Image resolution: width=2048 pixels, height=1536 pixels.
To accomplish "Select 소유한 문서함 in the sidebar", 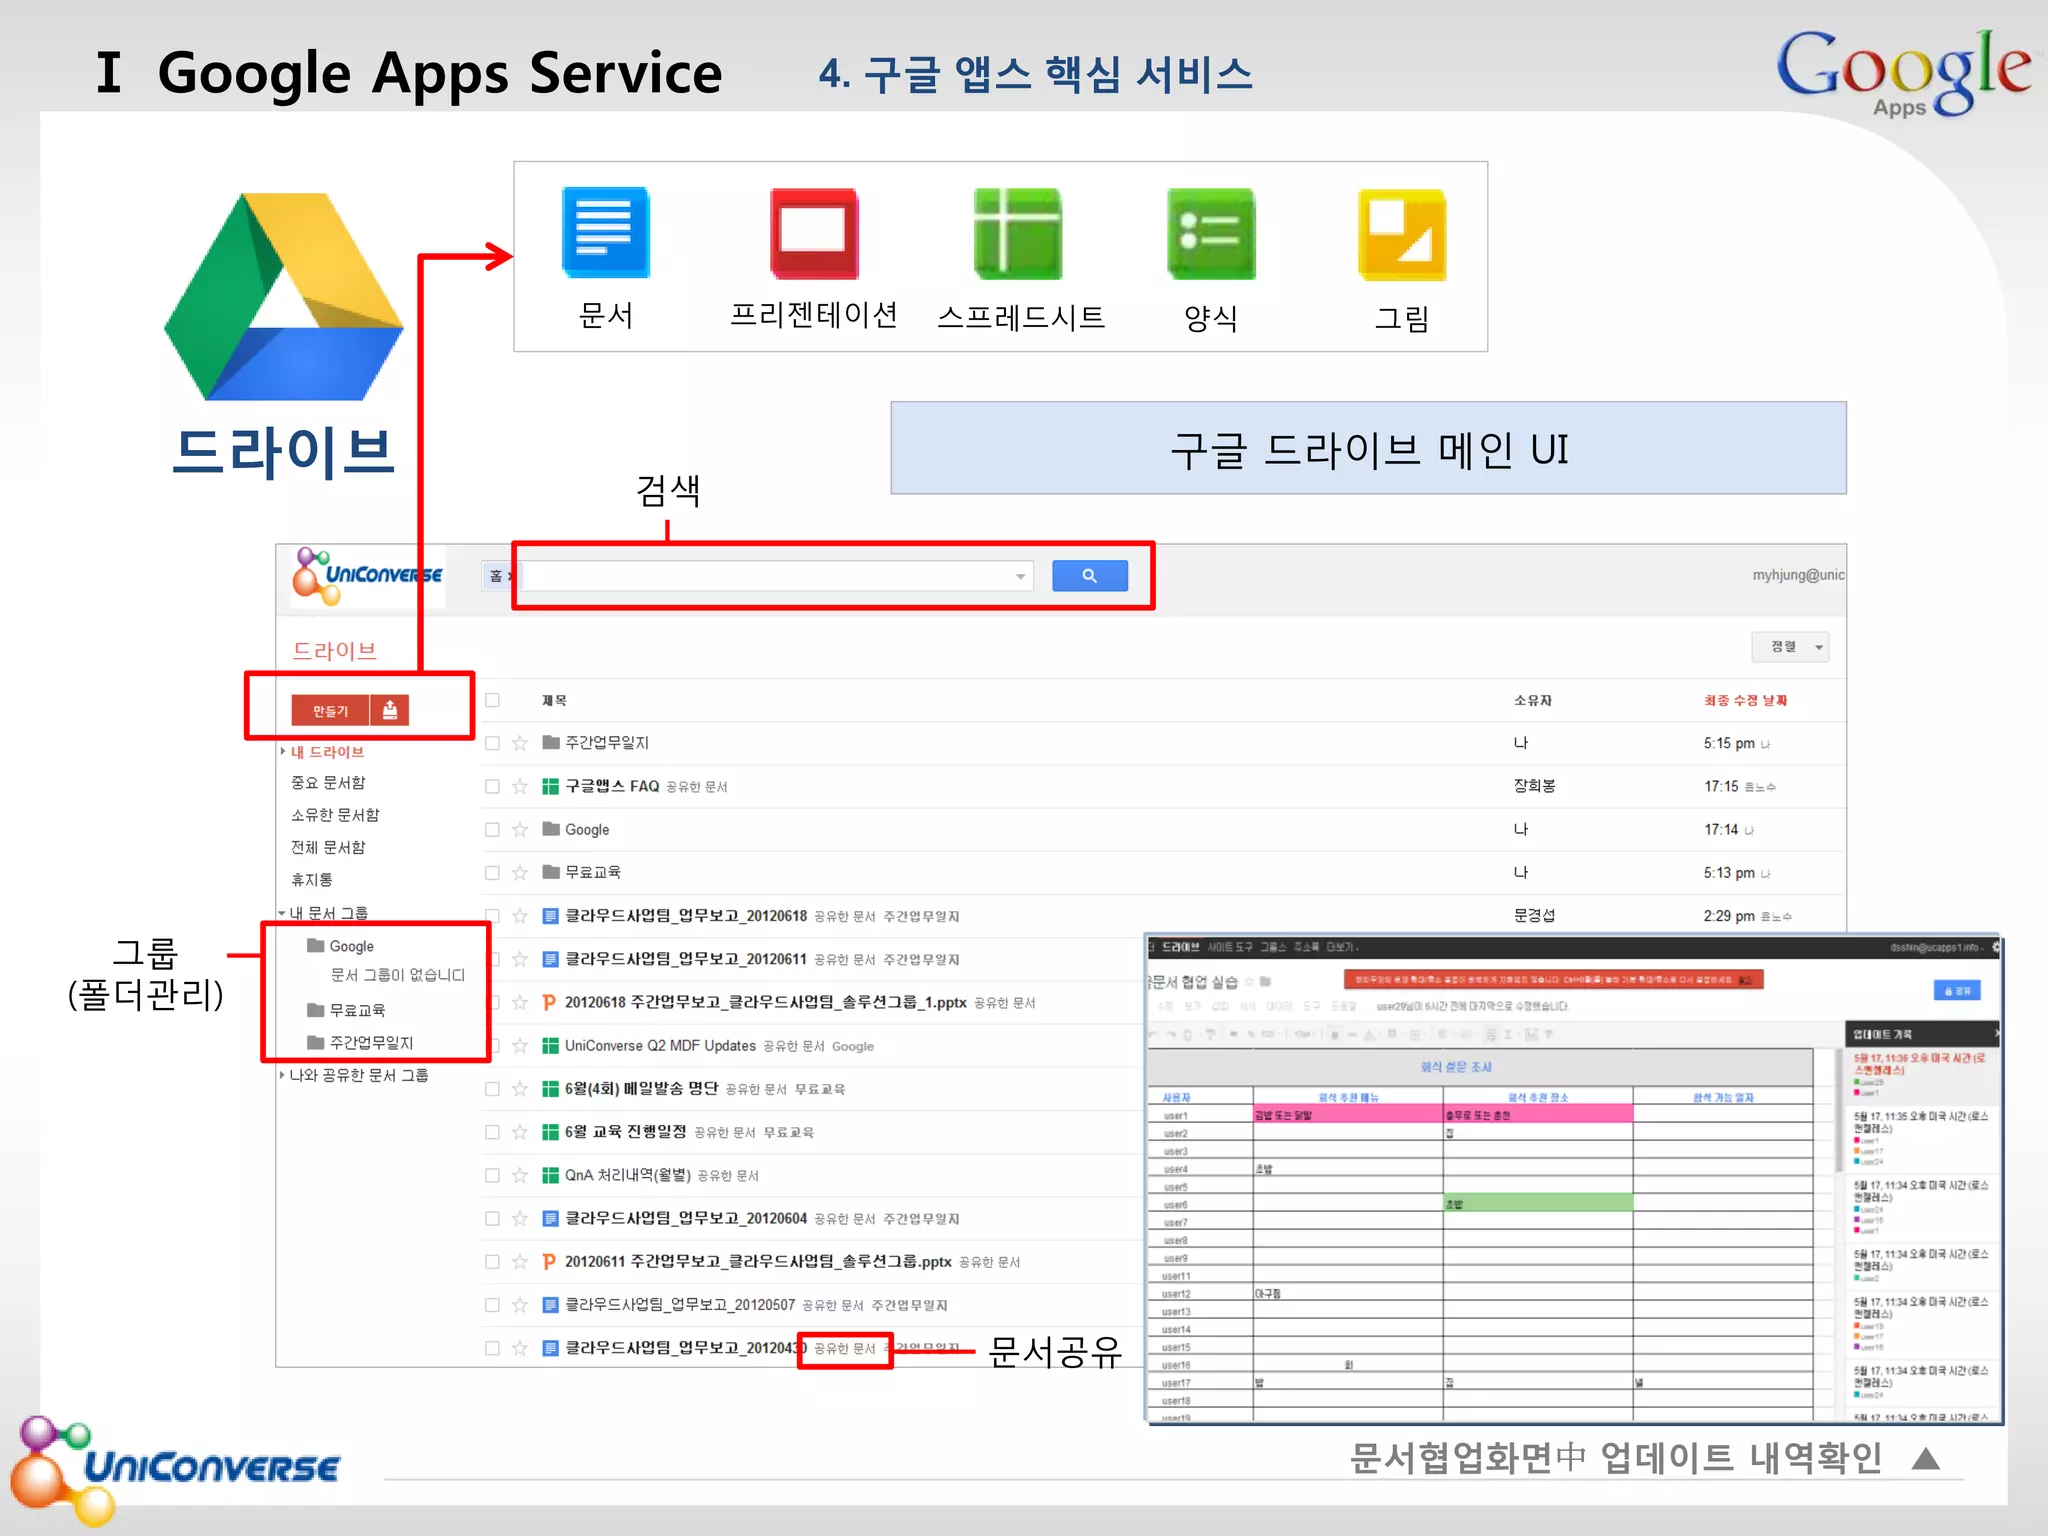I will click(x=335, y=815).
